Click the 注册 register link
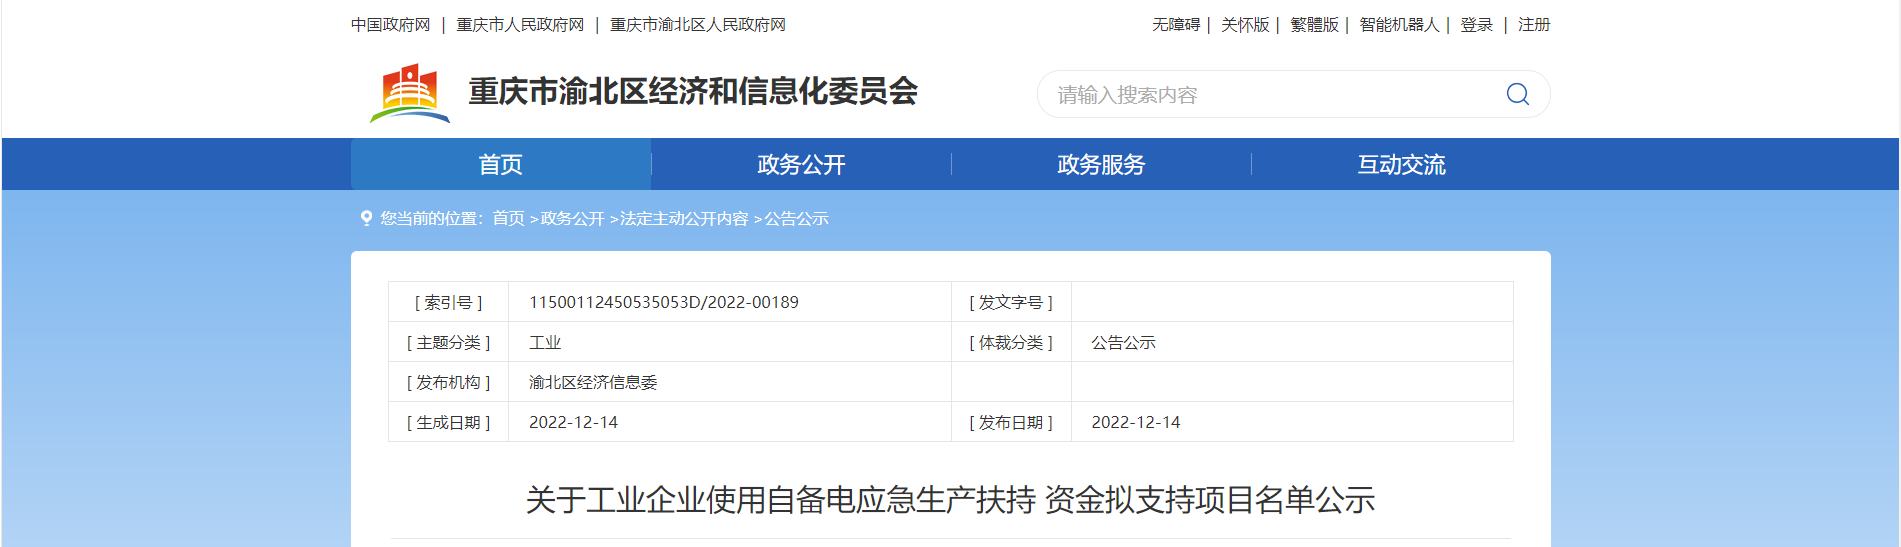The height and width of the screenshot is (547, 1901). pos(1533,25)
